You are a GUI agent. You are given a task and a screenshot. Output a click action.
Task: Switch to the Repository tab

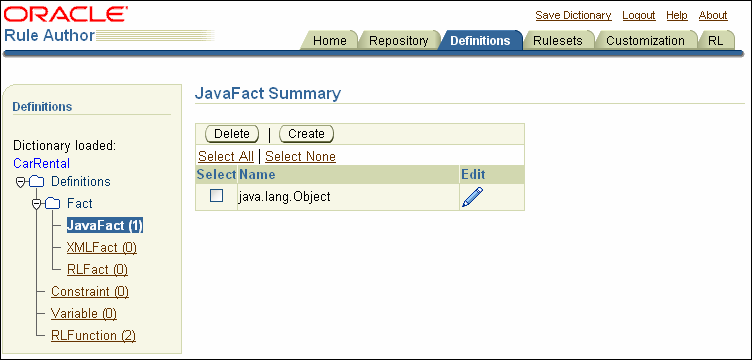[399, 41]
